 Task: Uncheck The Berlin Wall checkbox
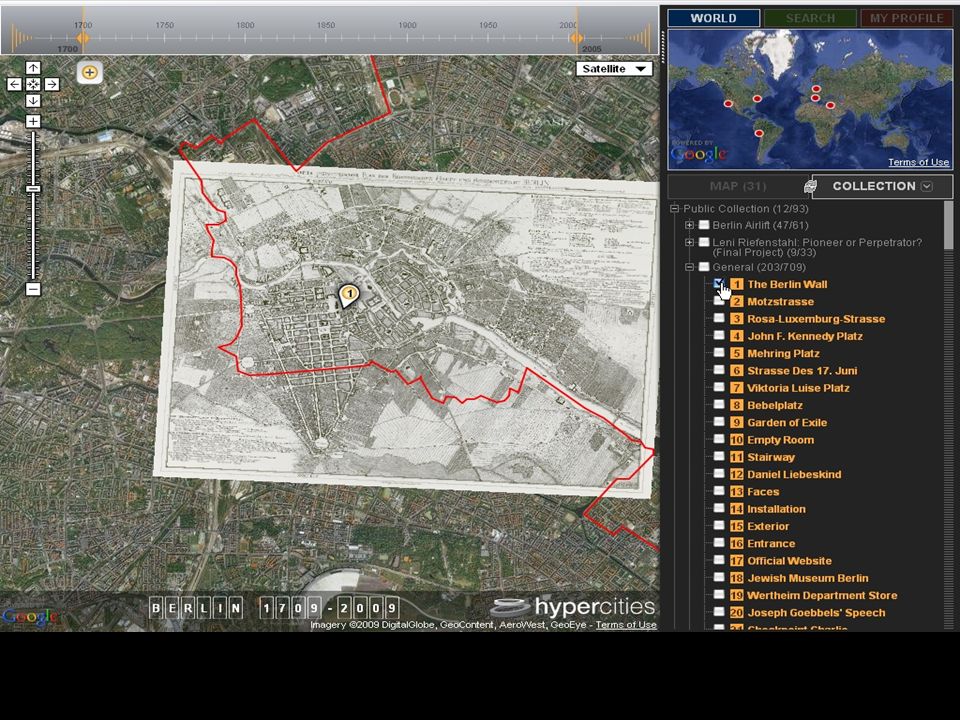pos(719,283)
